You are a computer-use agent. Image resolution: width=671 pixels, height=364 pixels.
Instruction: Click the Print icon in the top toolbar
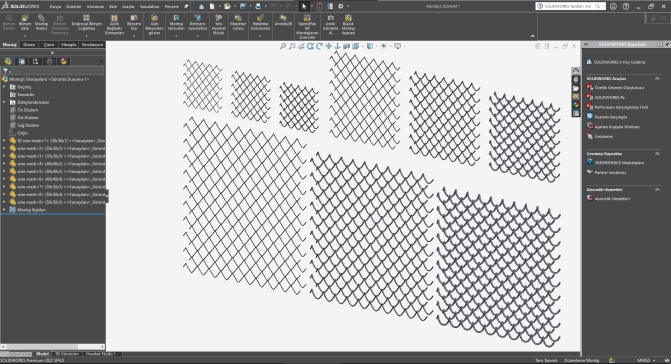[x=258, y=6]
